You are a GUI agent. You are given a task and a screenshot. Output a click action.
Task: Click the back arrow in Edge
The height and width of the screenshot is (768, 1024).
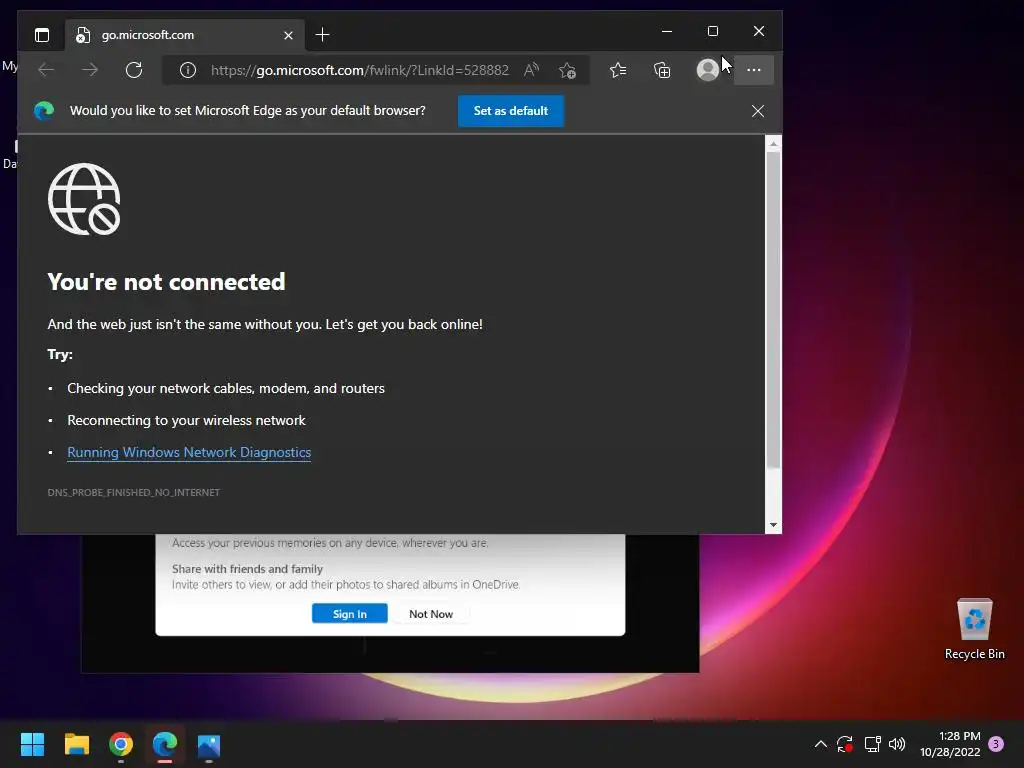[46, 70]
